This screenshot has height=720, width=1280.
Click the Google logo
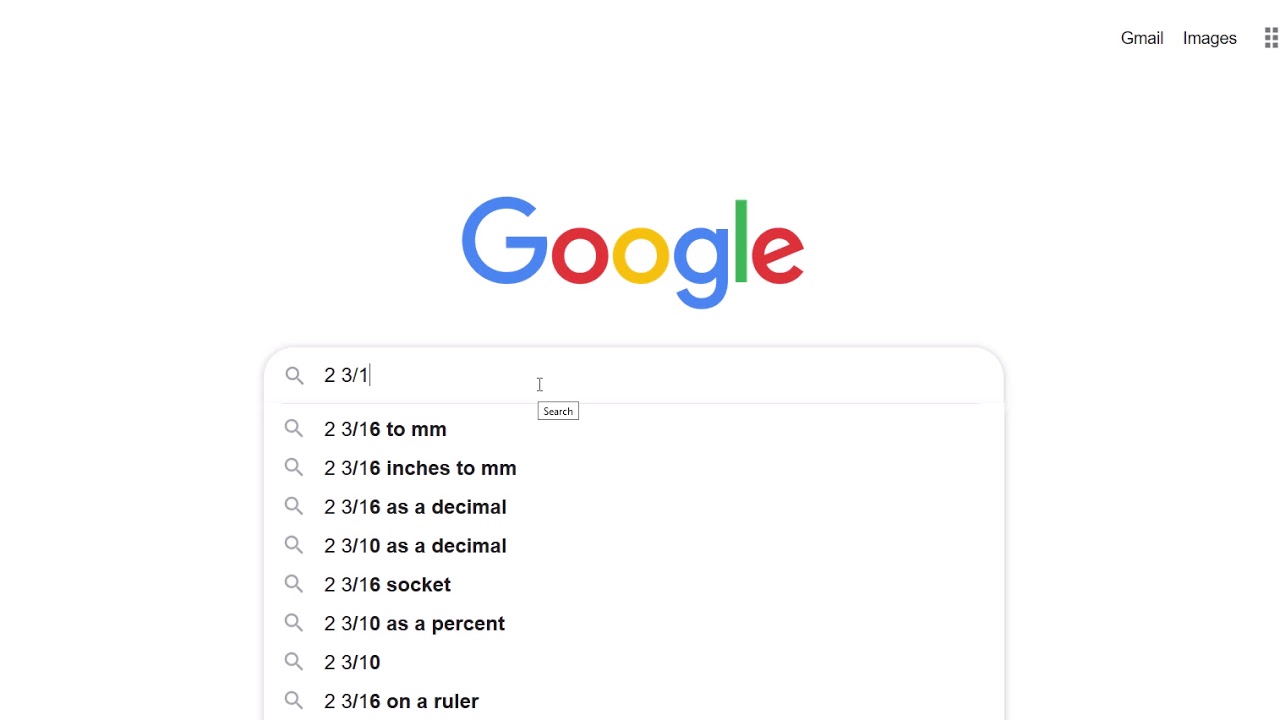632,252
